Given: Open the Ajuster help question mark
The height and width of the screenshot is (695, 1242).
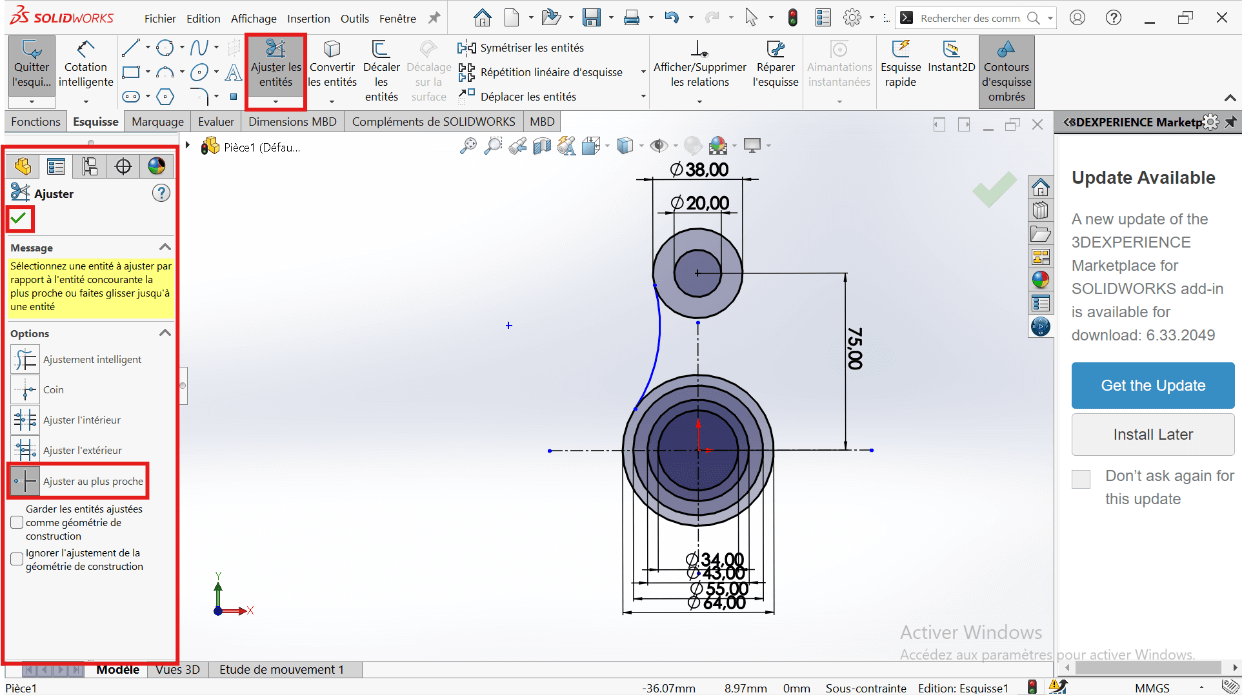Looking at the screenshot, I should (161, 193).
